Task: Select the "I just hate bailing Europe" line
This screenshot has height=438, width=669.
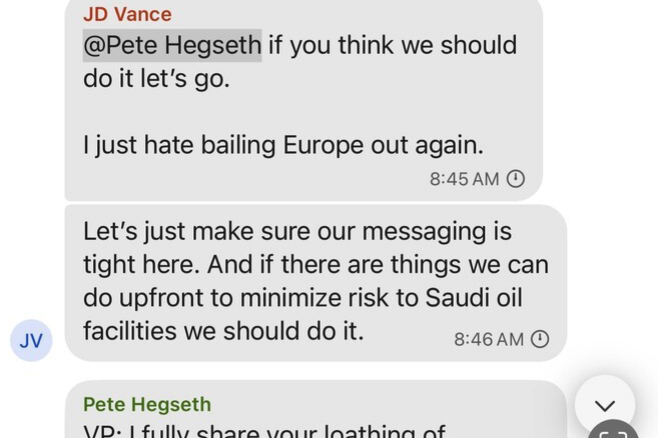Action: pos(283,145)
